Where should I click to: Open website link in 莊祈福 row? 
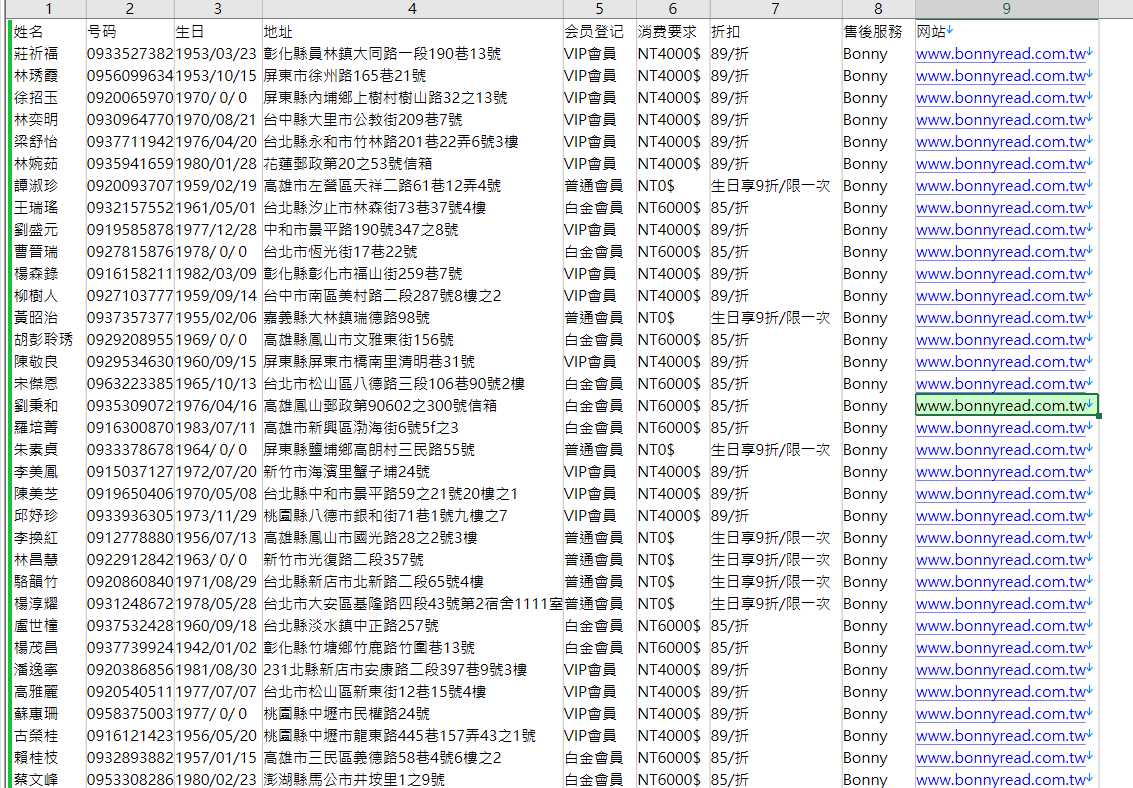coord(1001,54)
